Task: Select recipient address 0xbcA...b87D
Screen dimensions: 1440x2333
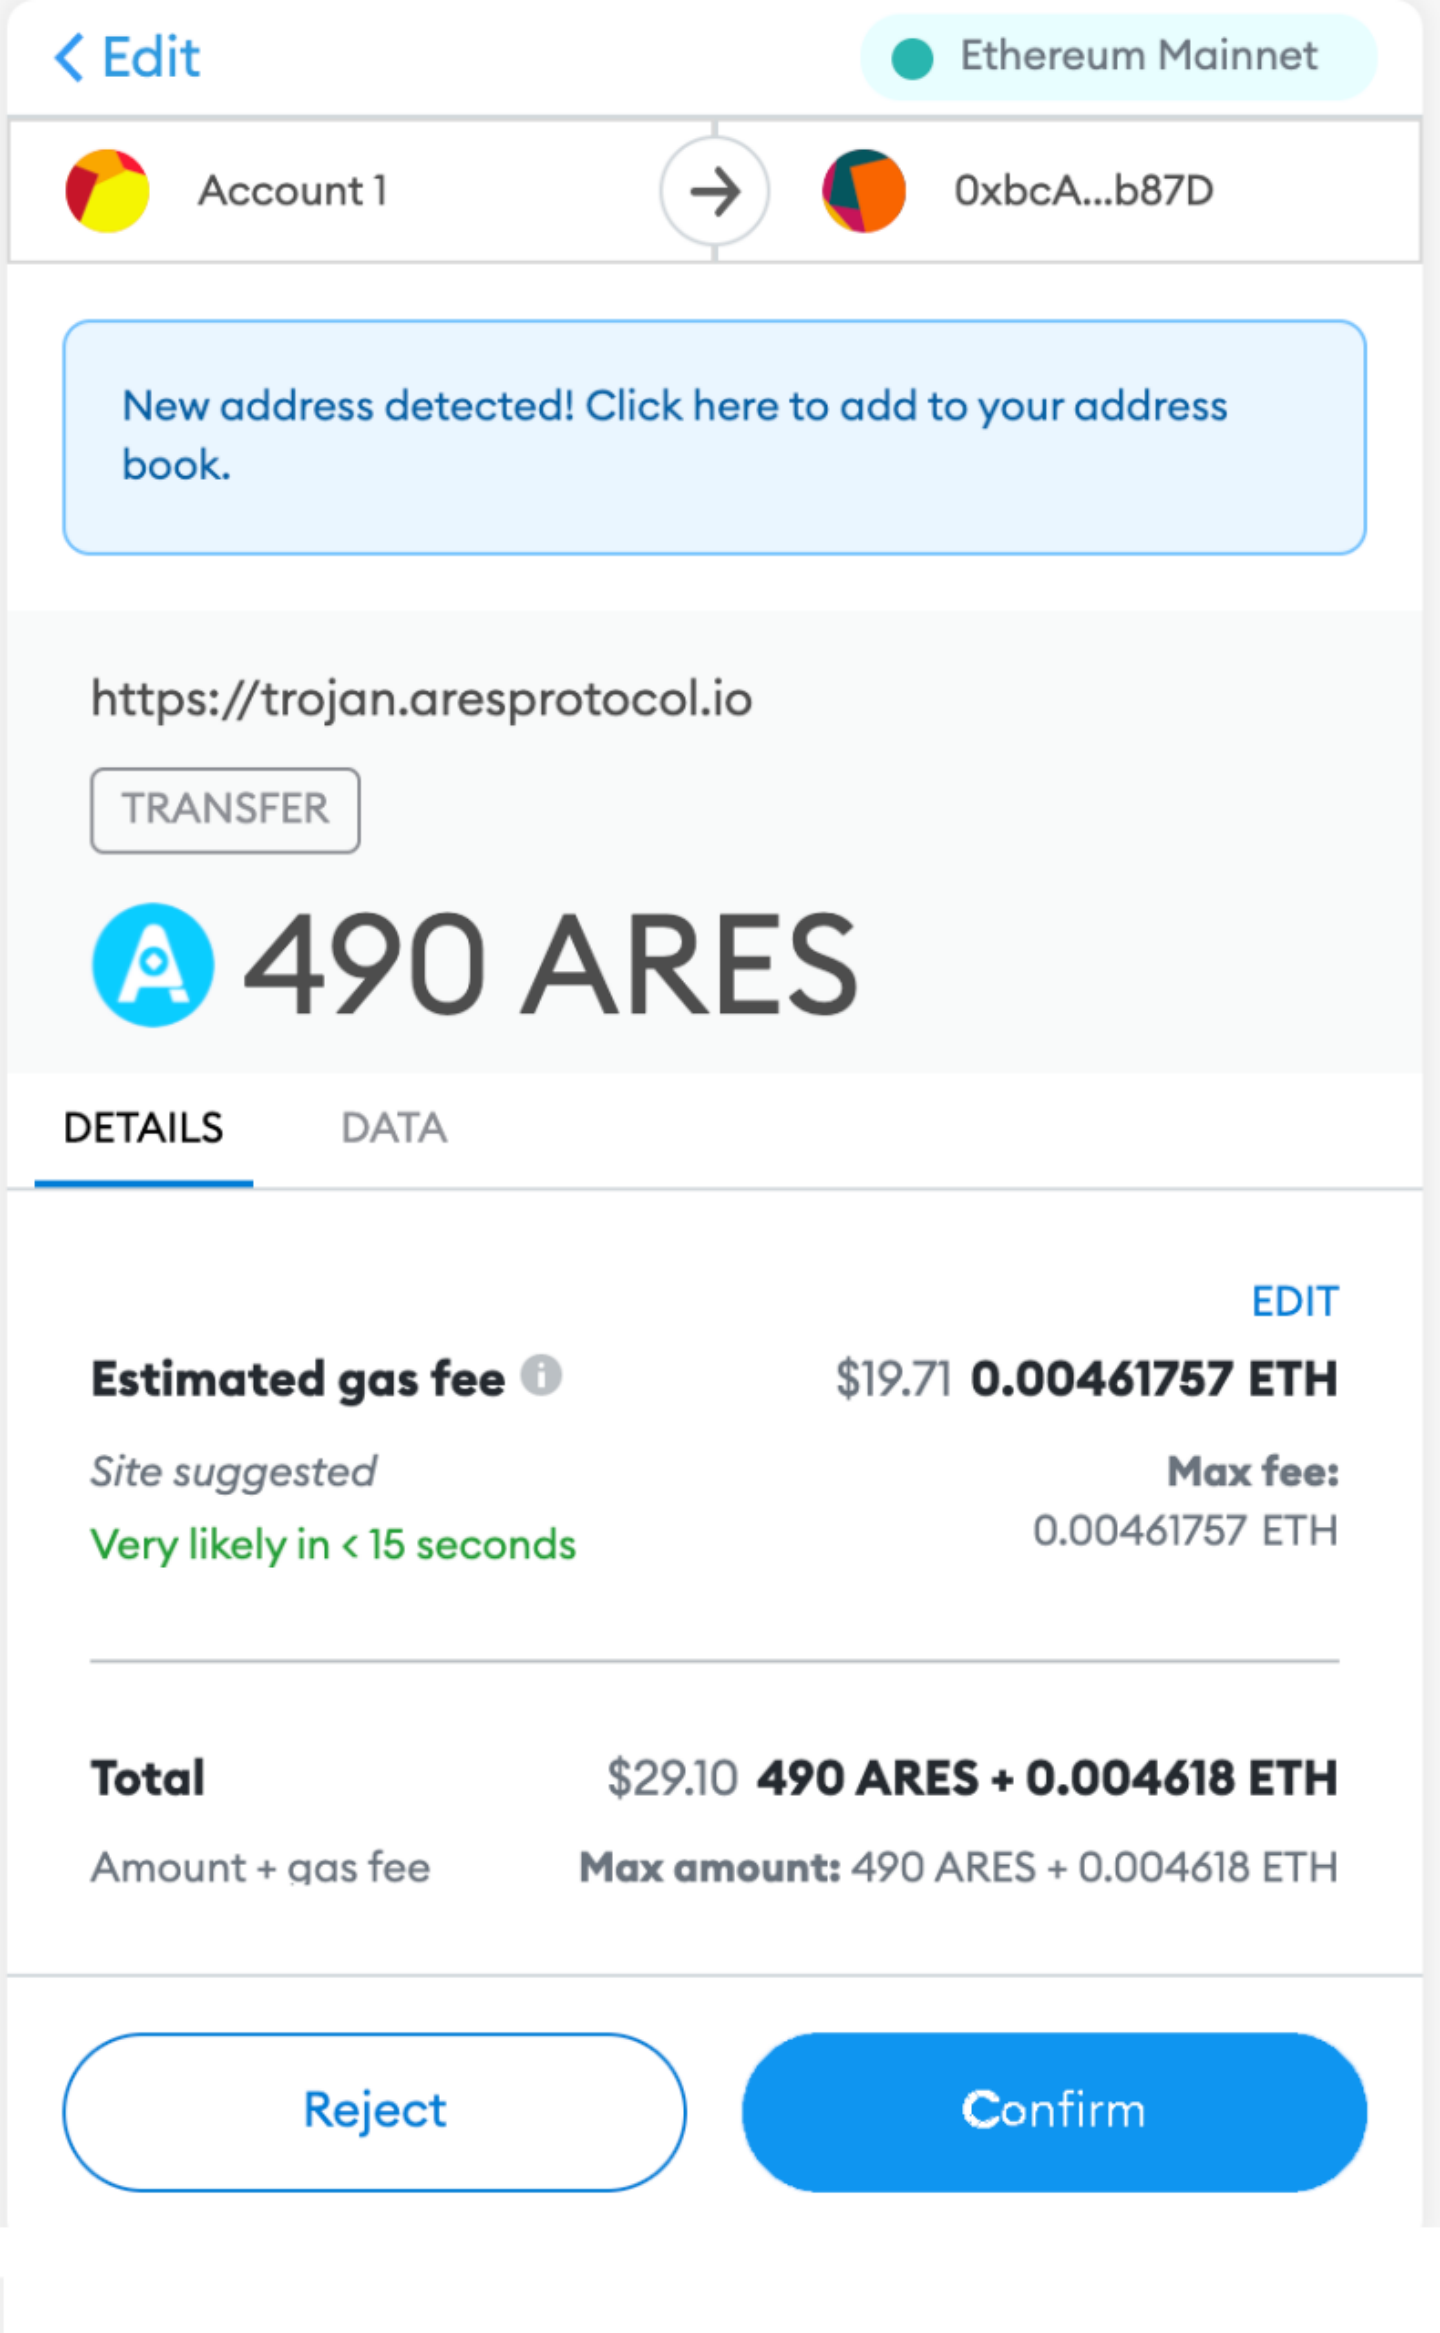Action: [x=1084, y=191]
